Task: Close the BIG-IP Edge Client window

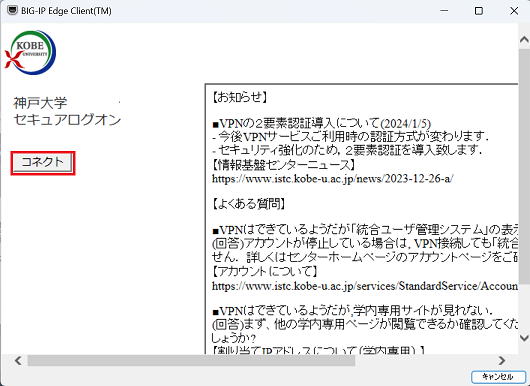Action: point(514,11)
